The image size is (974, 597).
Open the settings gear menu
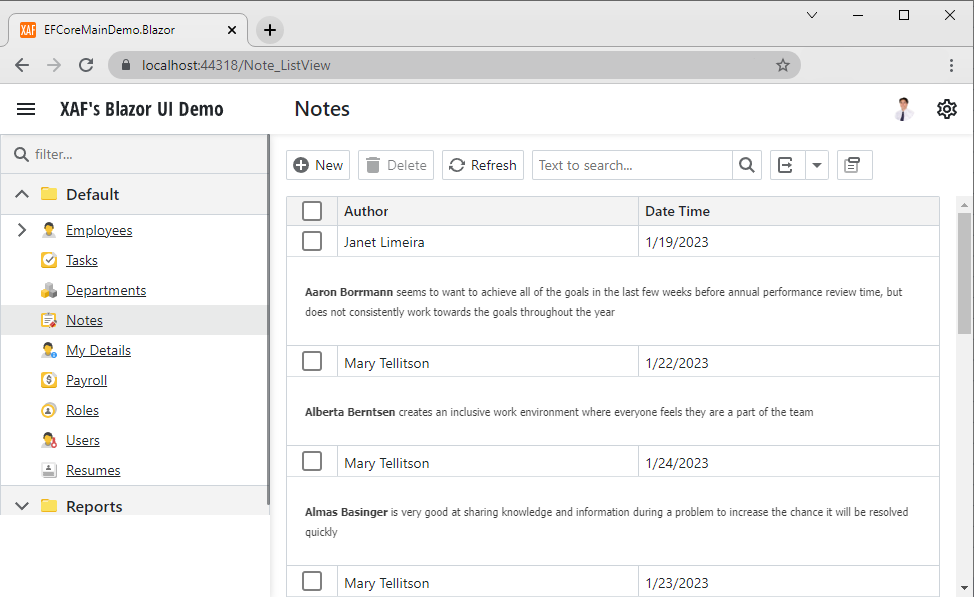click(x=946, y=109)
